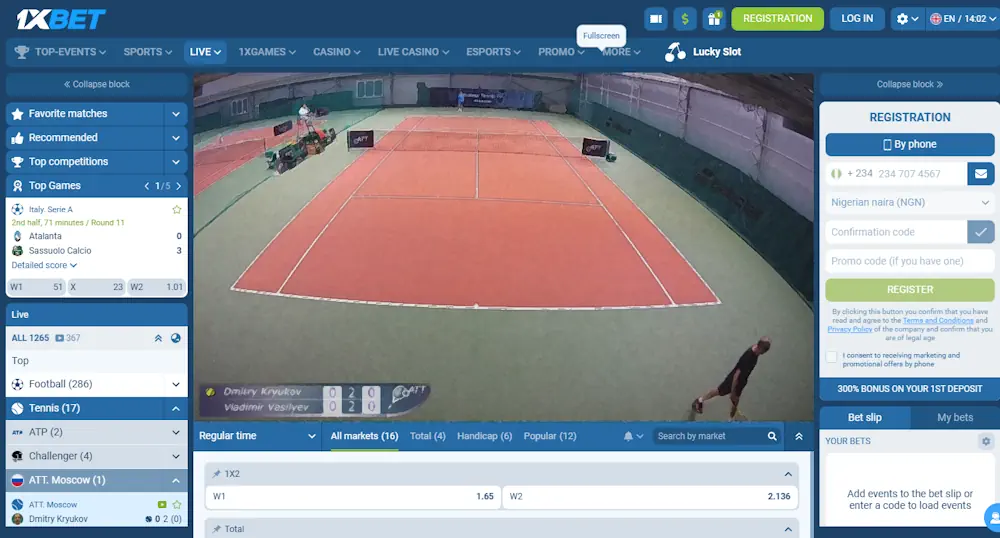Select the Total (4) tab
This screenshot has width=1000, height=538.
[x=427, y=436]
